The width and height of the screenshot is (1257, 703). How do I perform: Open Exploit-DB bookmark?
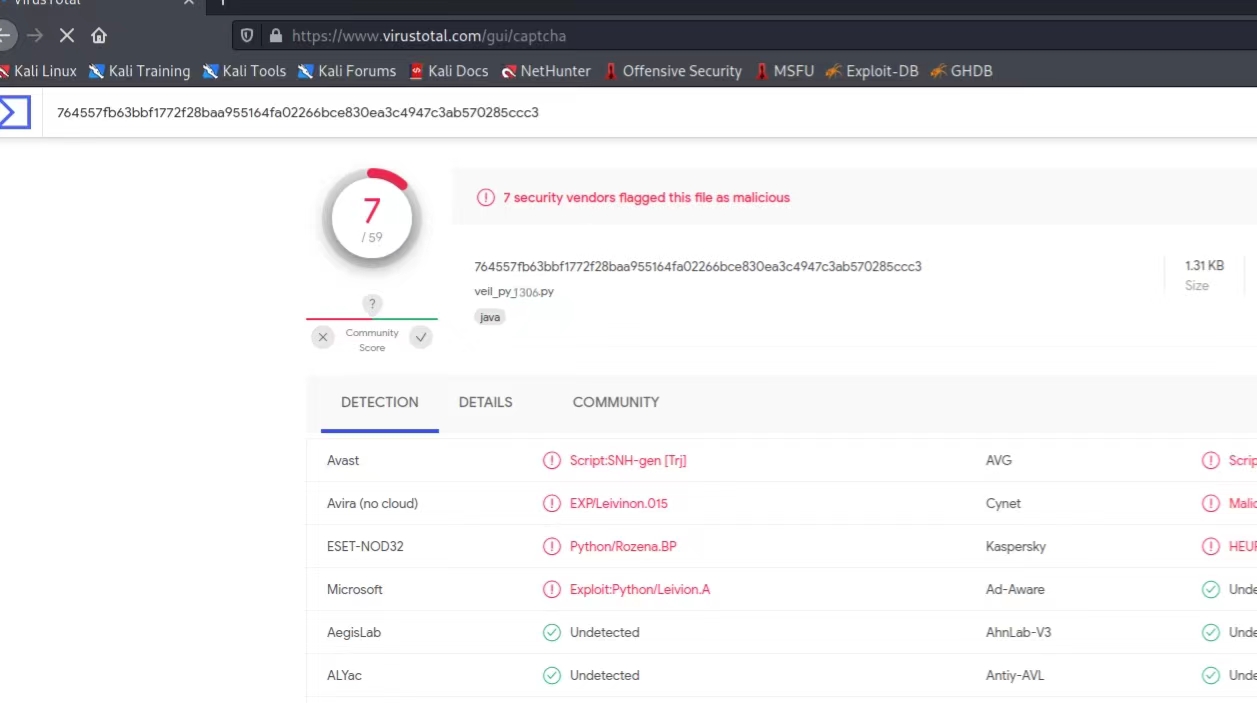871,71
